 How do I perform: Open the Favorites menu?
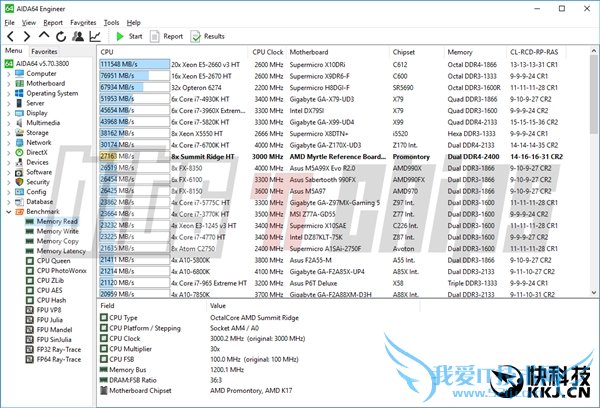click(83, 23)
